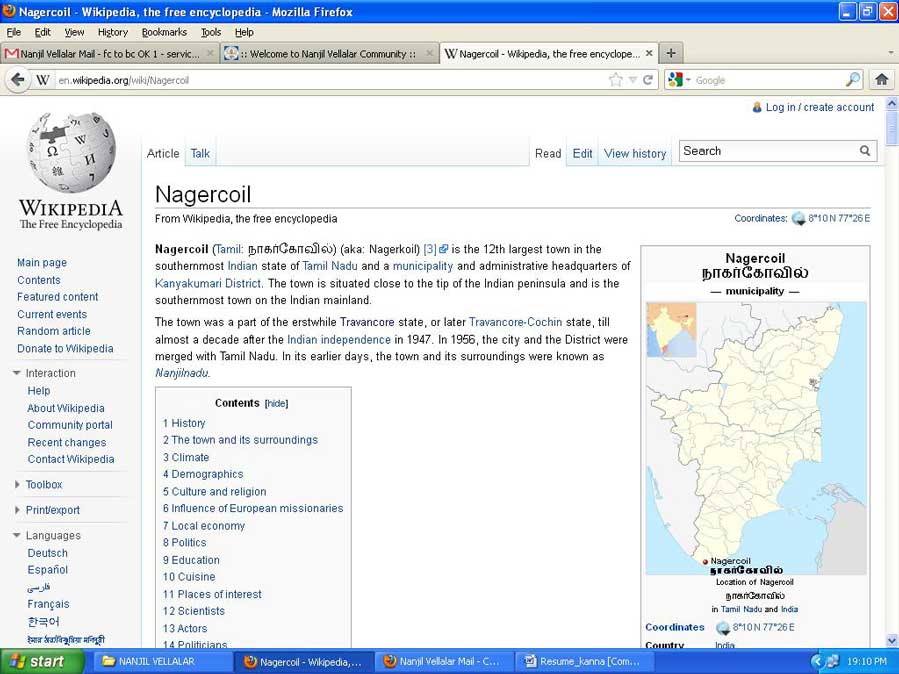Click the magnifier icon in Wikipedia search box
The height and width of the screenshot is (674, 899).
click(865, 151)
